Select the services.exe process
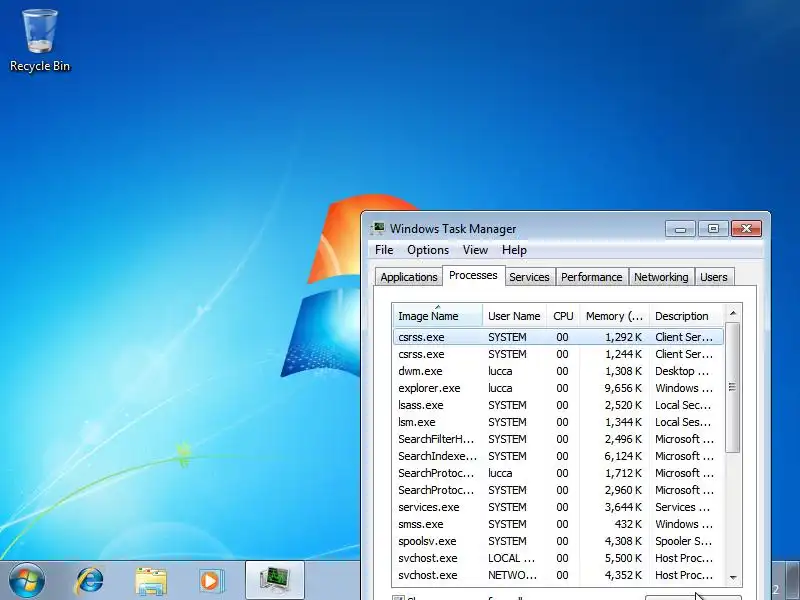This screenshot has width=800, height=600. (x=559, y=507)
